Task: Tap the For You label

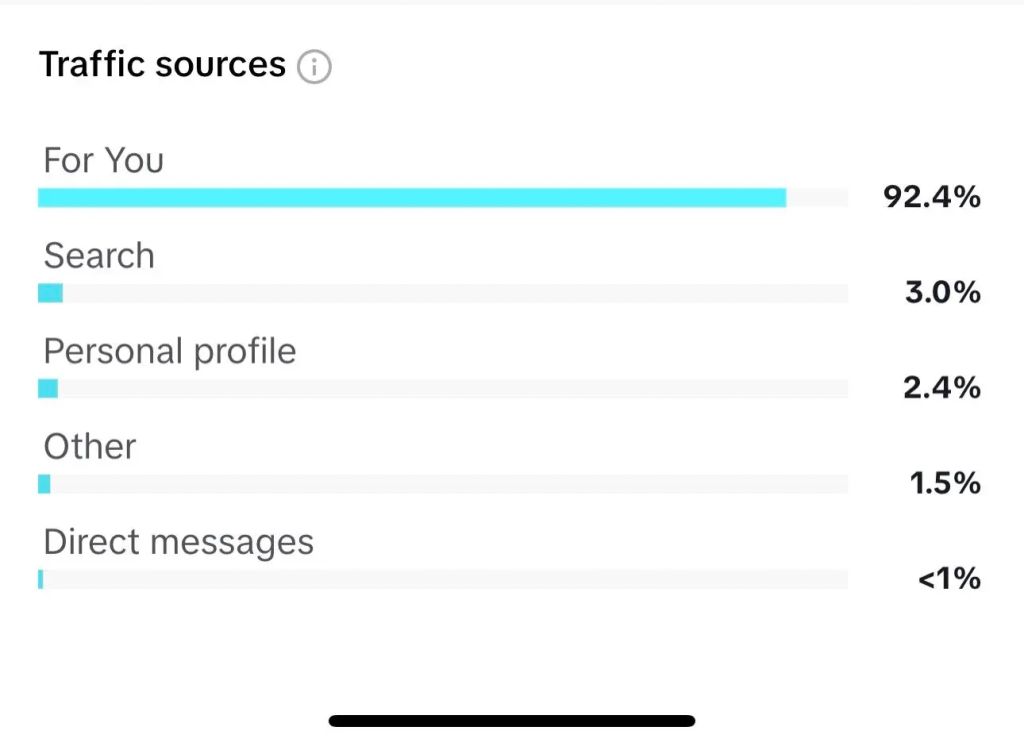Action: [x=104, y=160]
